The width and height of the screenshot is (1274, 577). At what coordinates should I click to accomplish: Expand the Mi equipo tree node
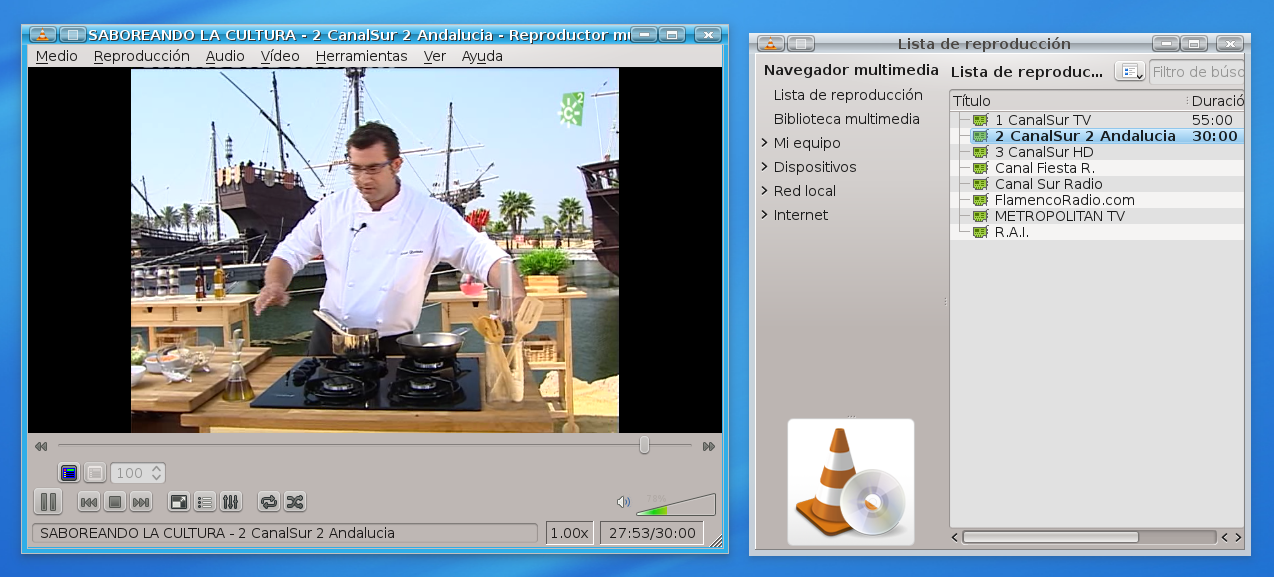pyautogui.click(x=764, y=143)
